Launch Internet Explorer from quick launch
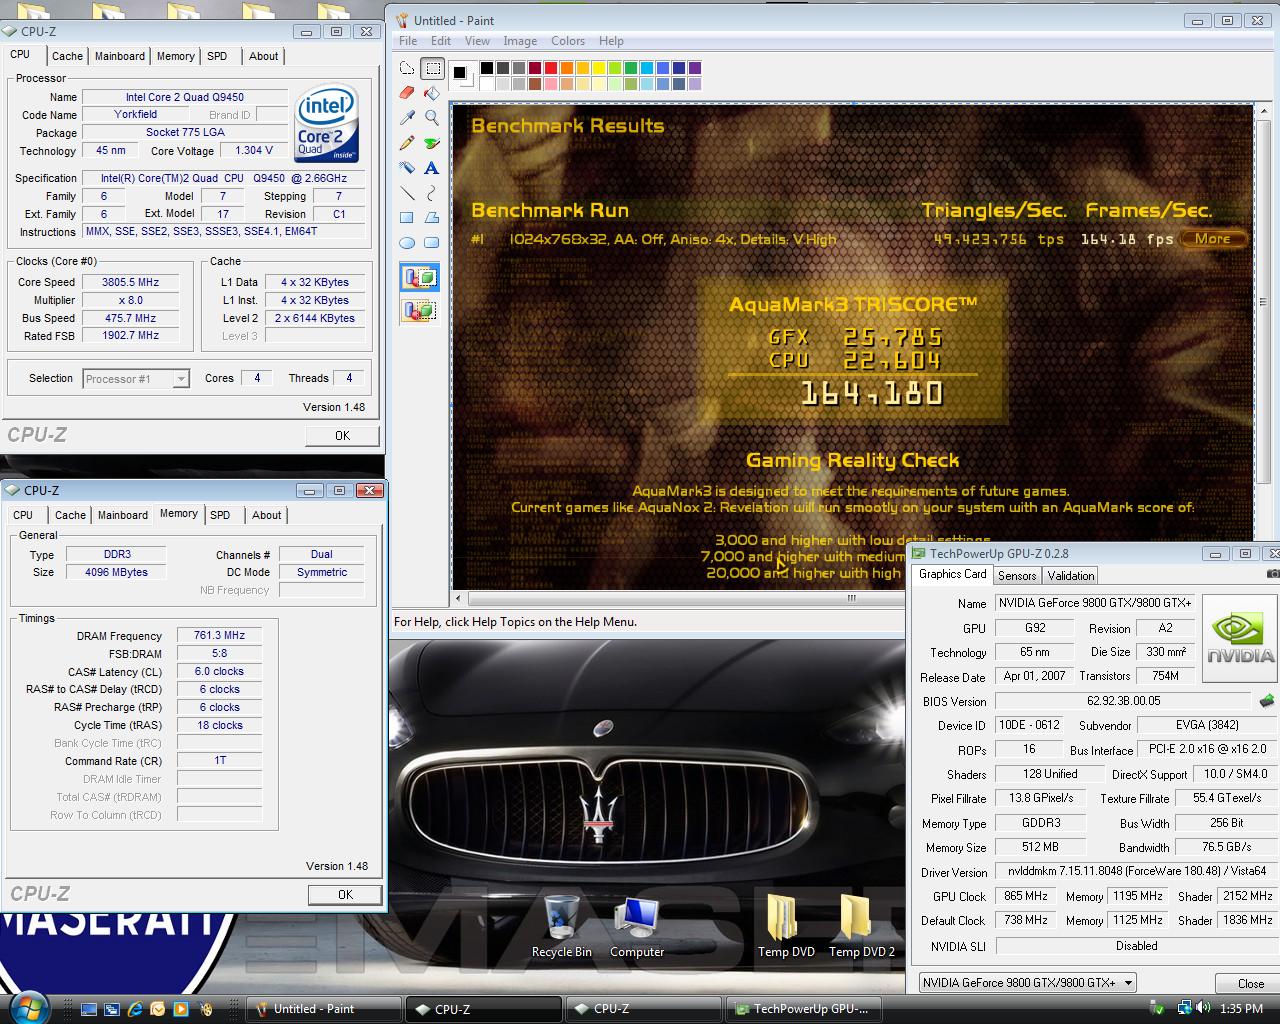Screen dimensions: 1280x1024 tap(135, 1009)
